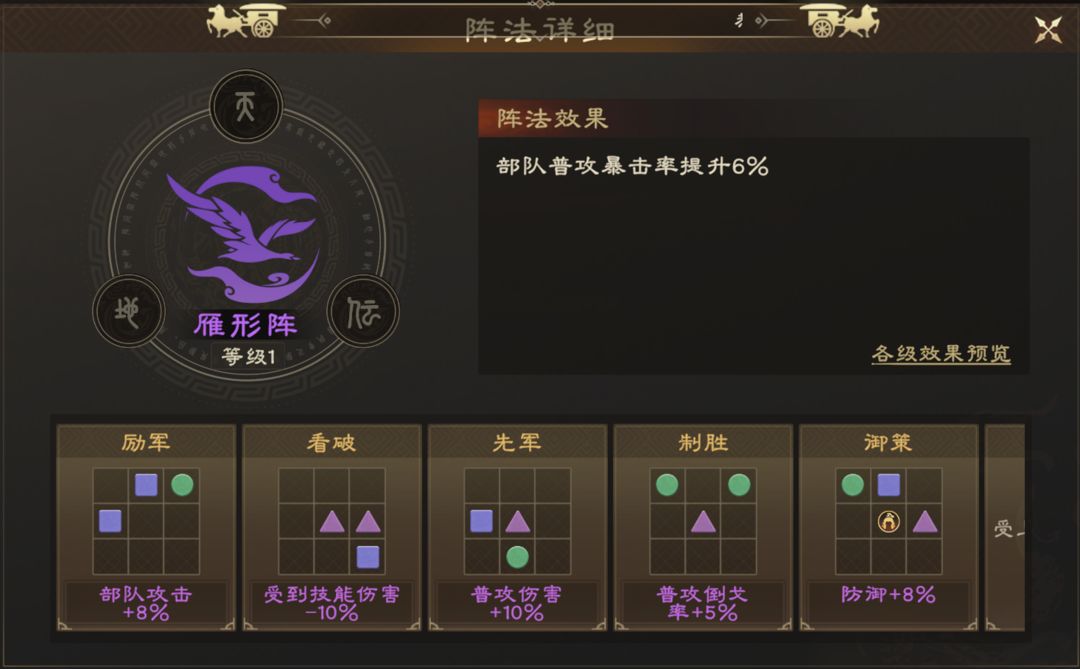Select the 先军 formation card
1080x669 pixels.
(x=517, y=528)
